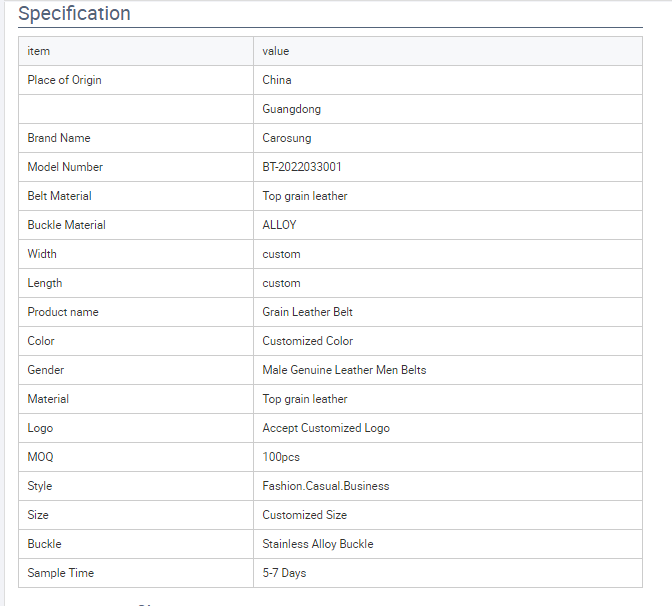Image resolution: width=672 pixels, height=606 pixels.
Task: Click the Specification heading
Action: (x=74, y=13)
